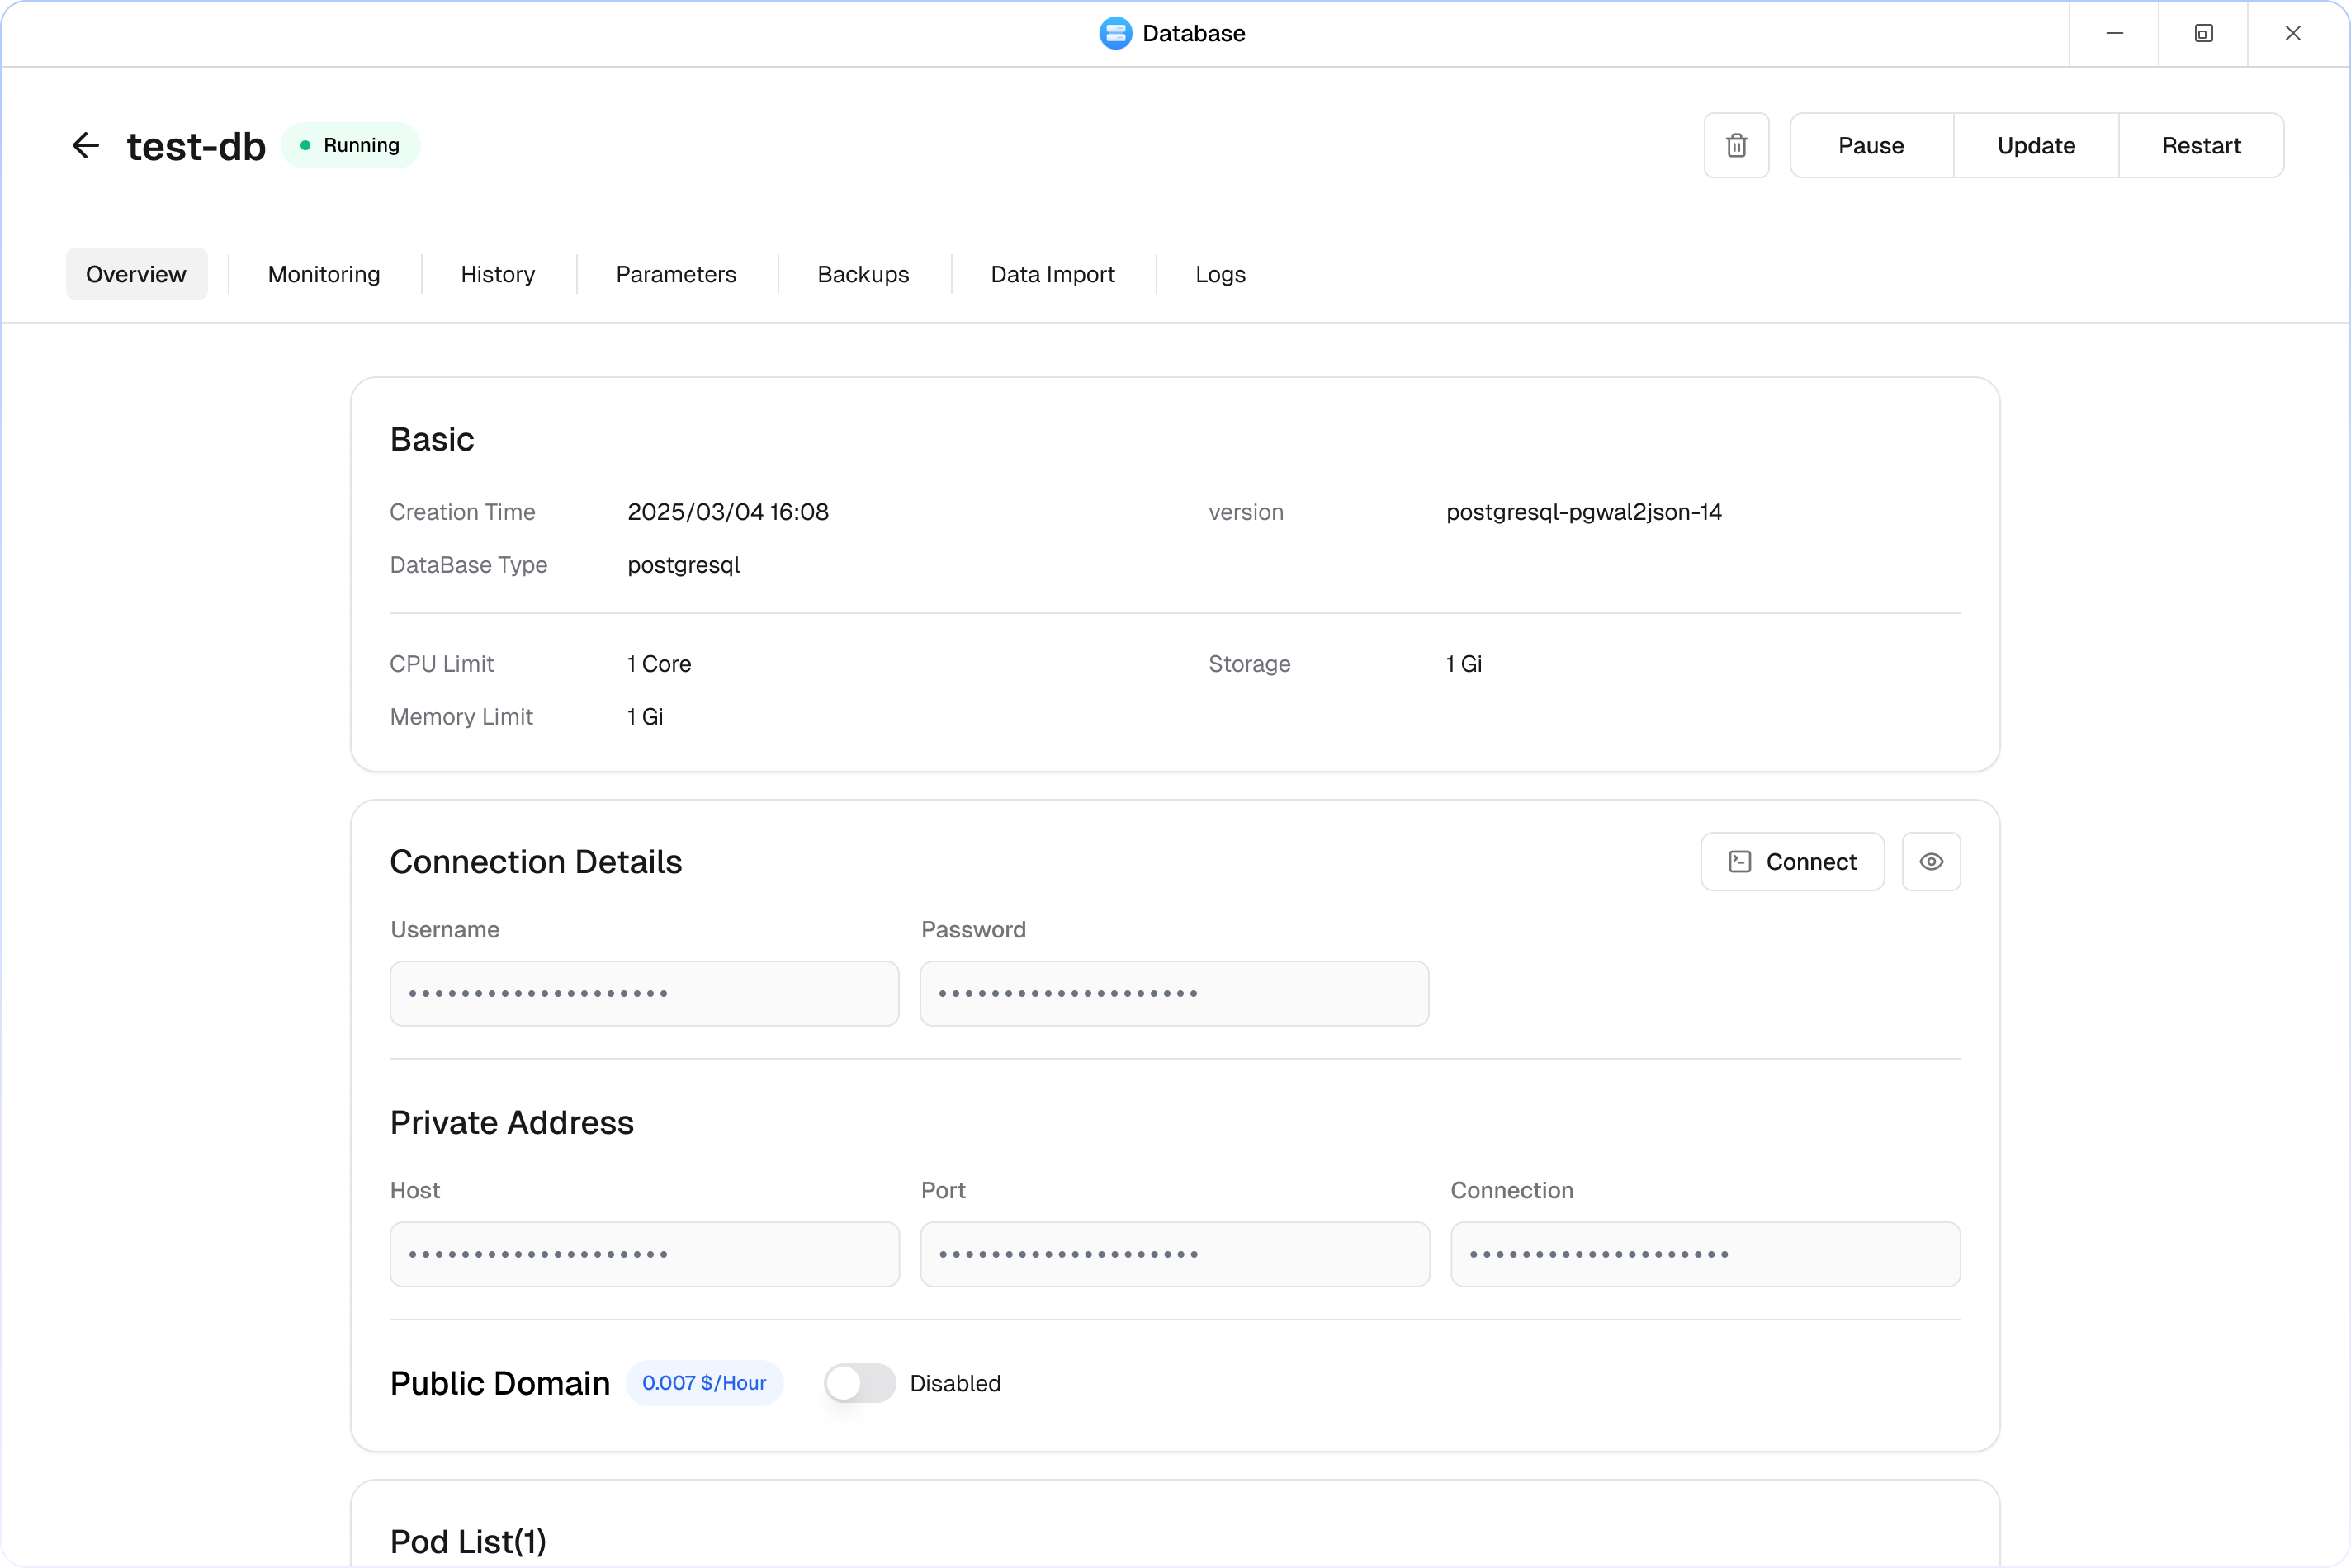Go to the Parameters tab
The image size is (2351, 1568).
tap(676, 274)
